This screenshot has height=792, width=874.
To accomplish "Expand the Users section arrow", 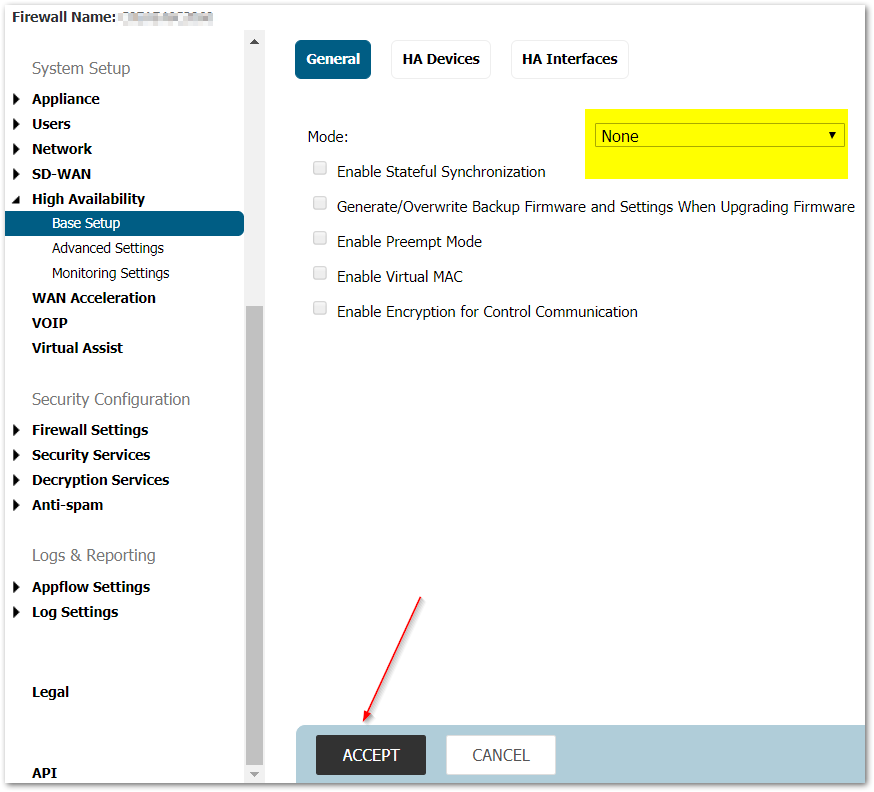I will click(16, 124).
